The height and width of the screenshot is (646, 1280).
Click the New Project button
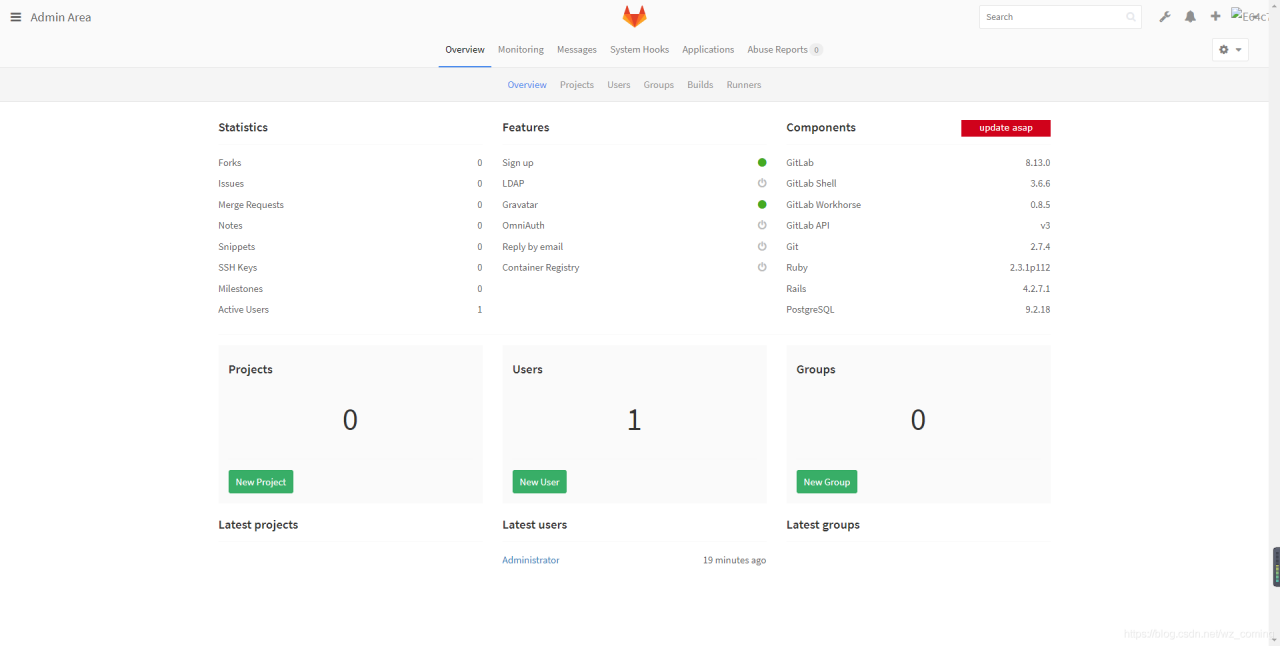pyautogui.click(x=261, y=482)
